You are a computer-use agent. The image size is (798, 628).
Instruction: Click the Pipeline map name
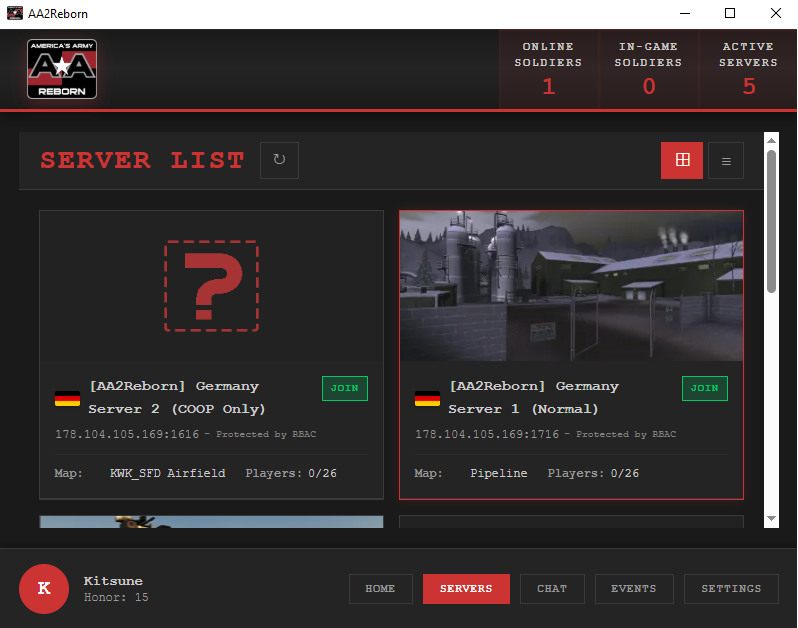tap(499, 473)
